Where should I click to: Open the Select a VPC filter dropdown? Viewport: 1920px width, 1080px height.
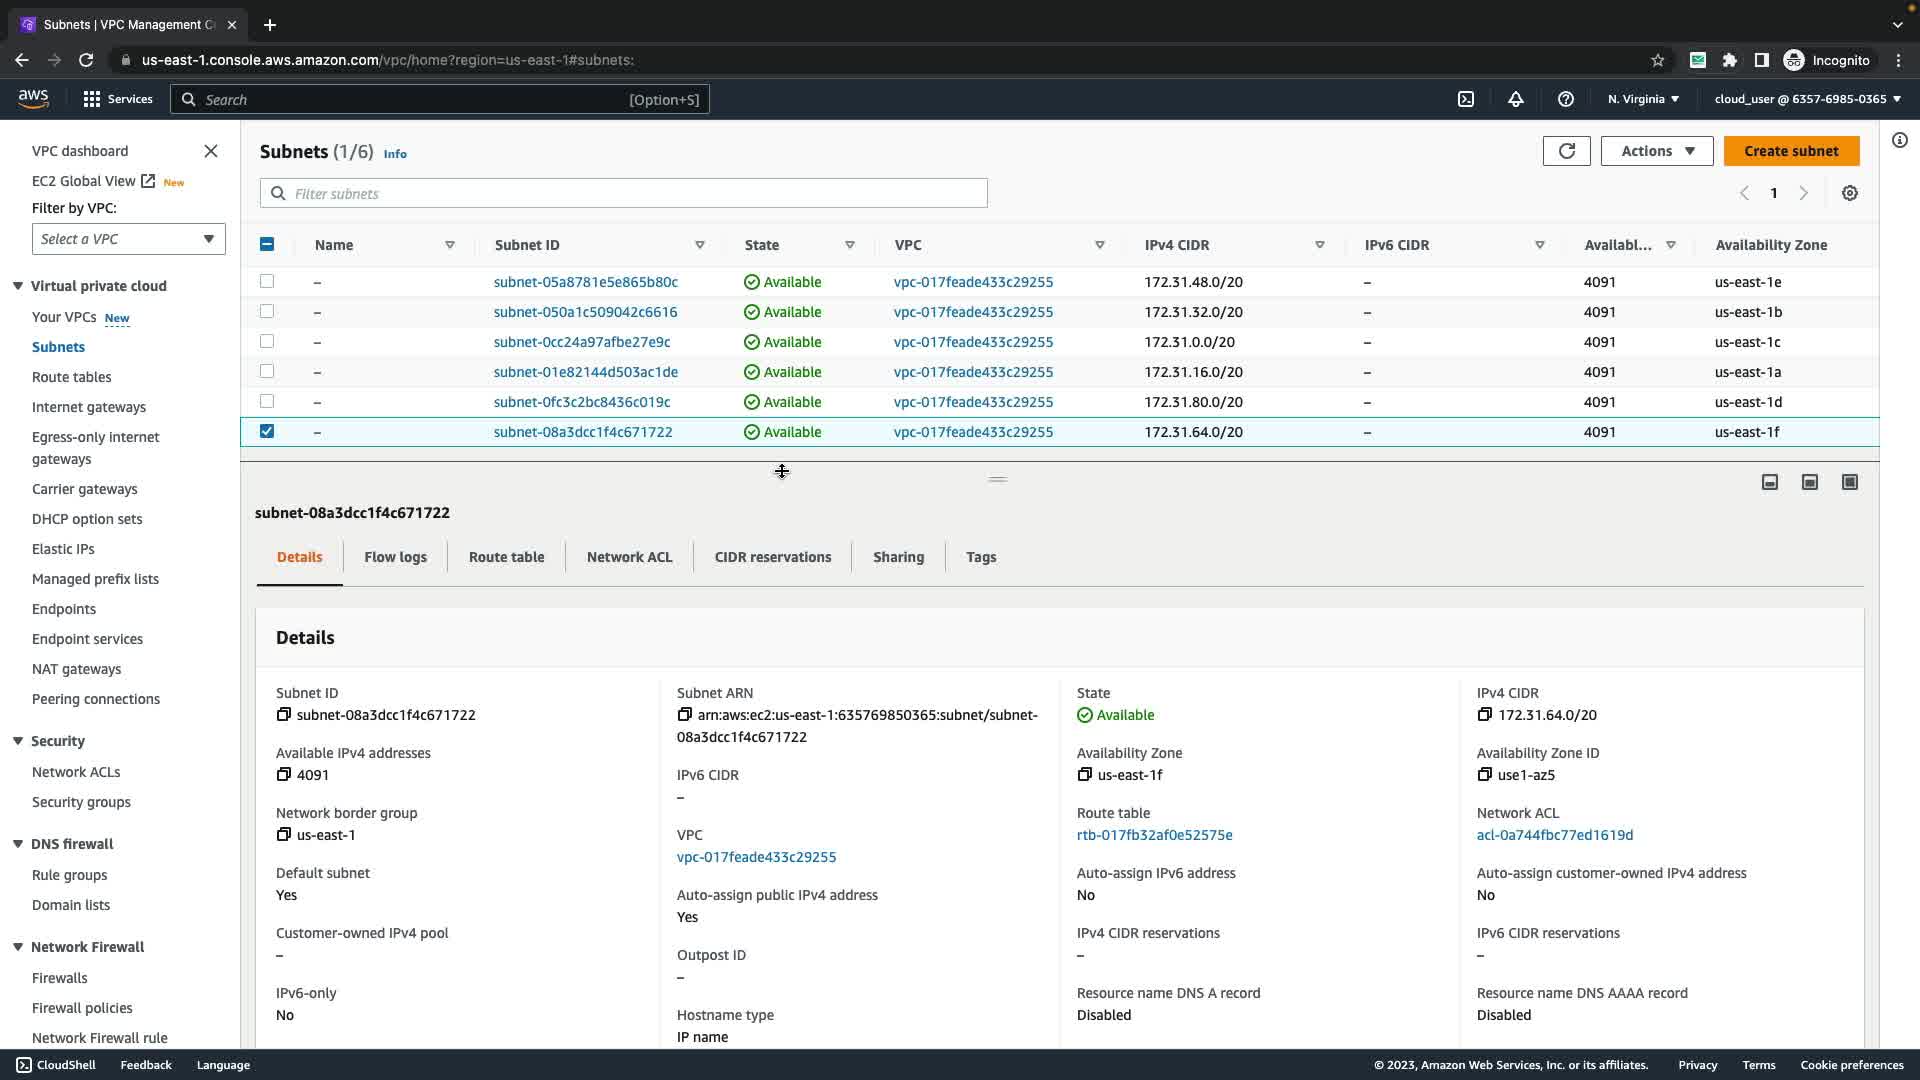pos(128,239)
